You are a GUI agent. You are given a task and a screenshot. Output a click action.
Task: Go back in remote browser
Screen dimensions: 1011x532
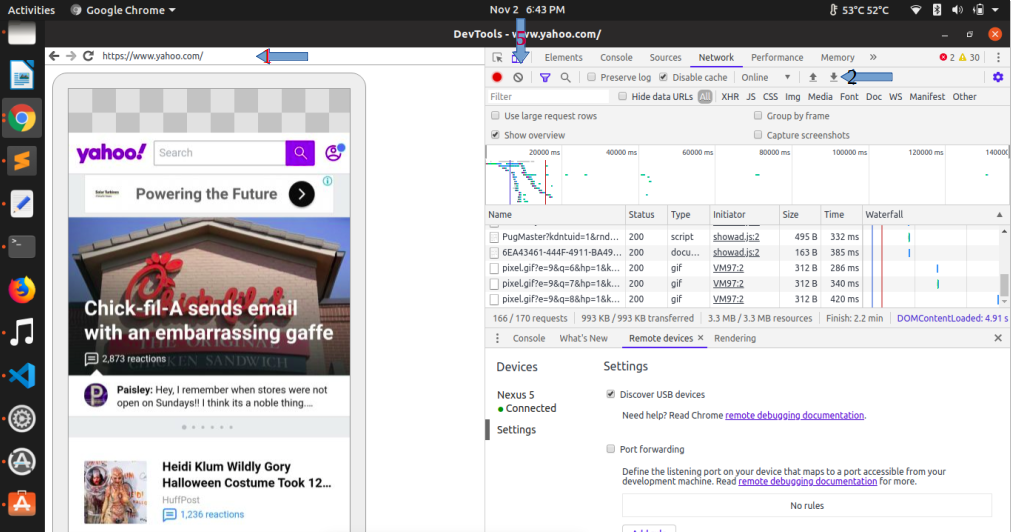54,56
